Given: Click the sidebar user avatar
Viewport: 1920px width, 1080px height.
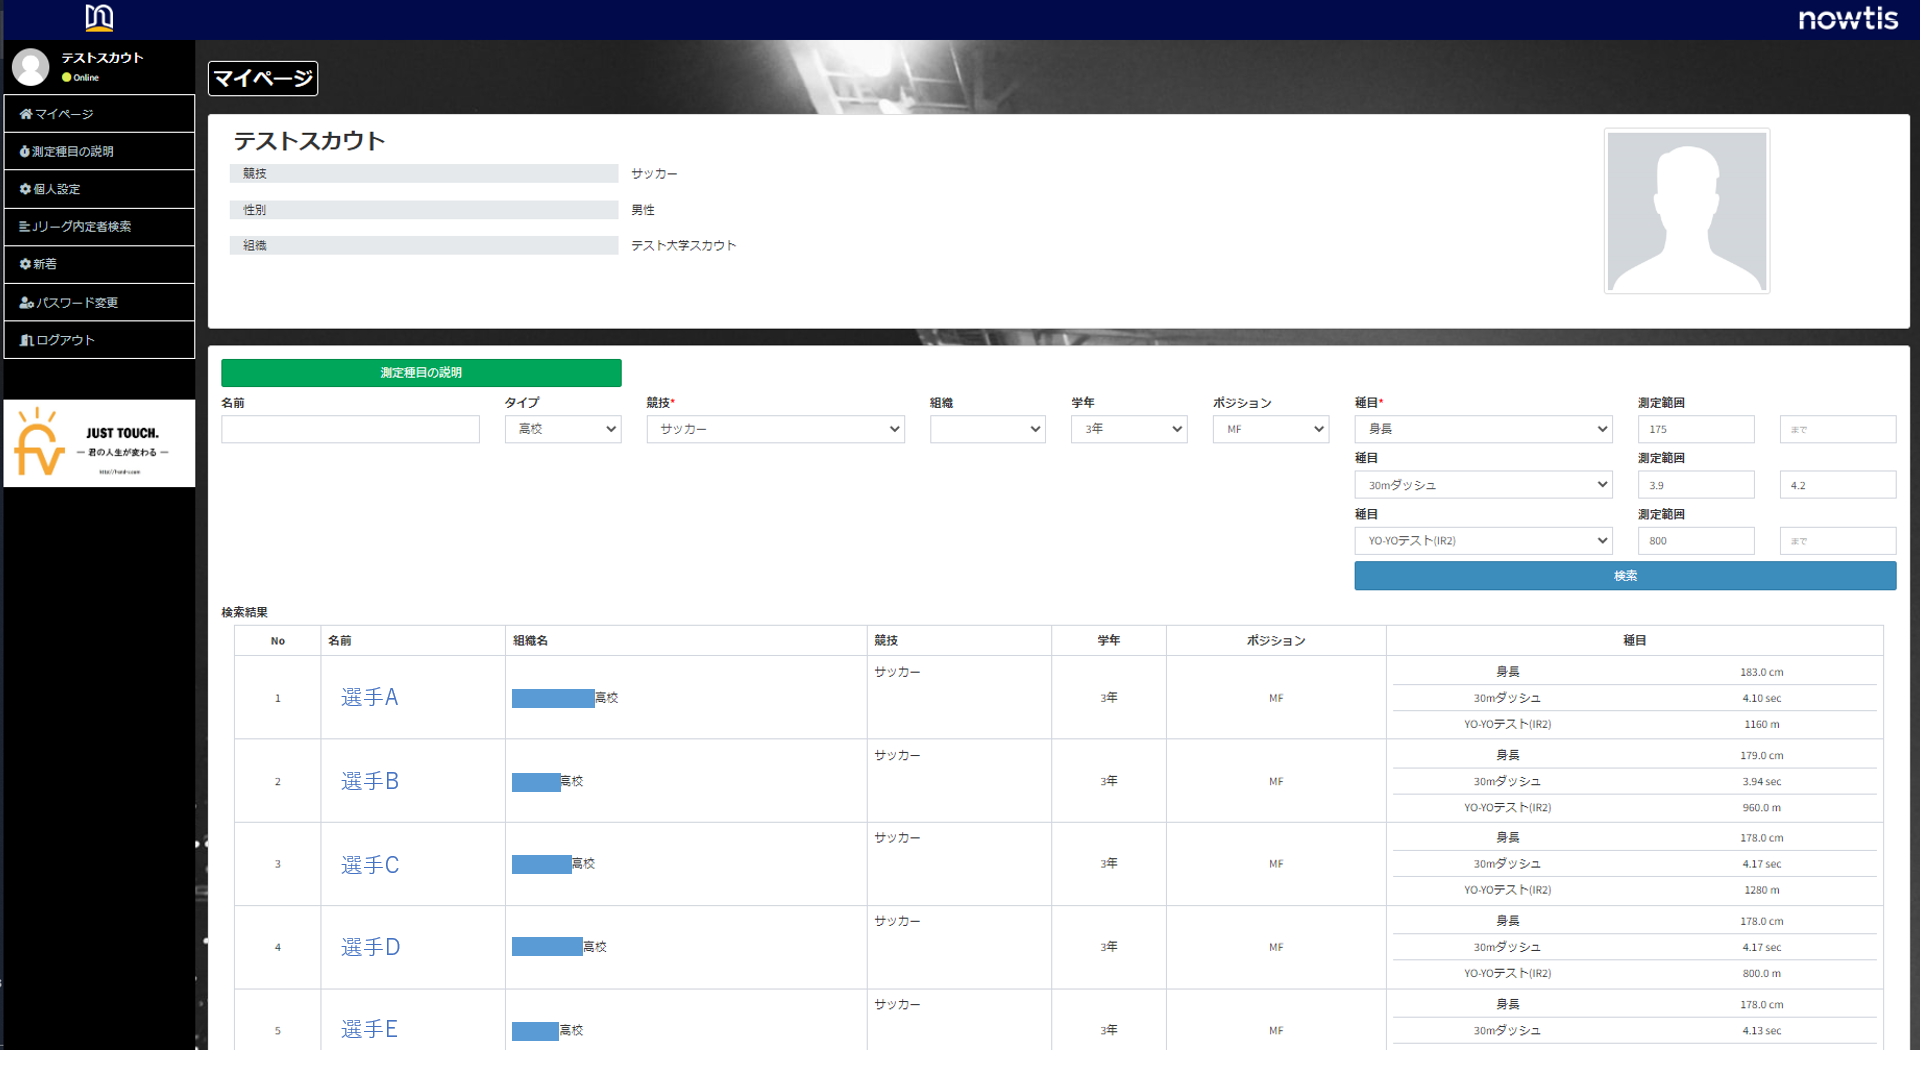Looking at the screenshot, I should tap(31, 67).
